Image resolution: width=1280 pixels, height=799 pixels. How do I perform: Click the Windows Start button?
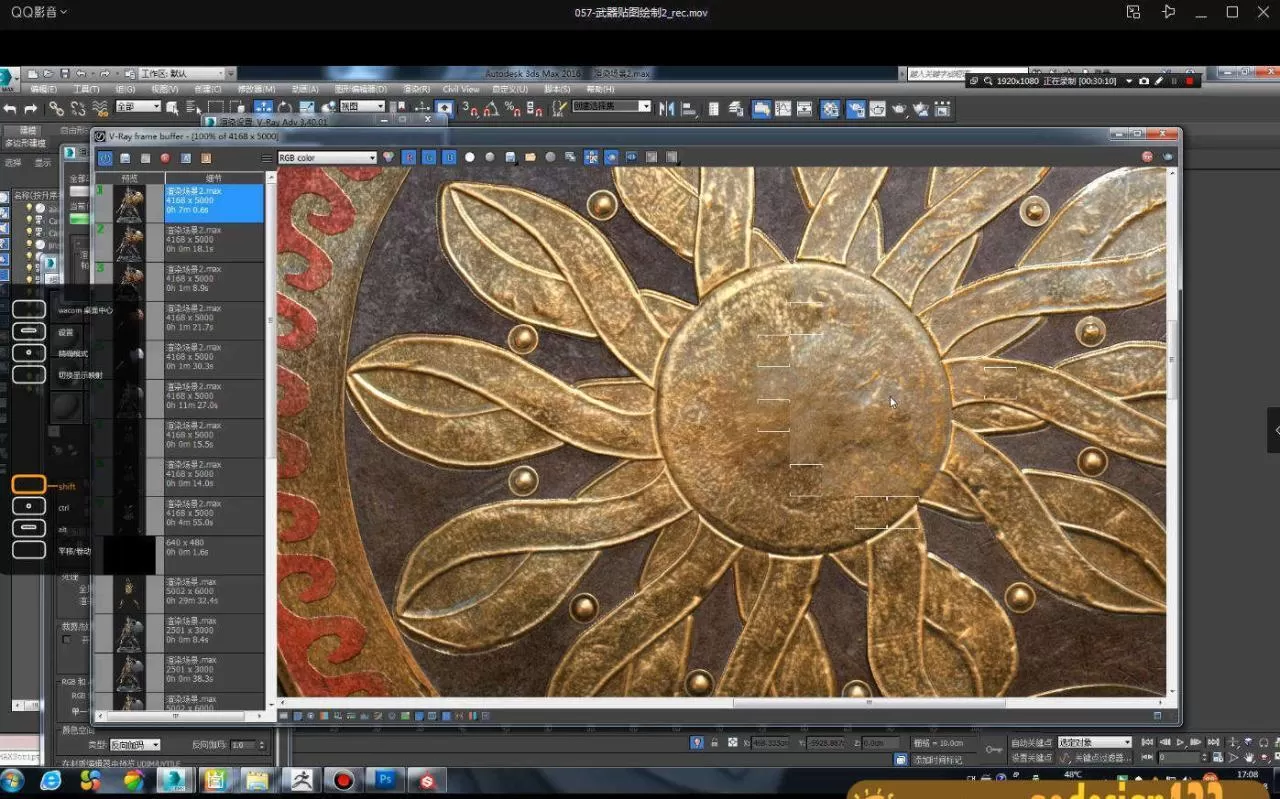coord(13,780)
